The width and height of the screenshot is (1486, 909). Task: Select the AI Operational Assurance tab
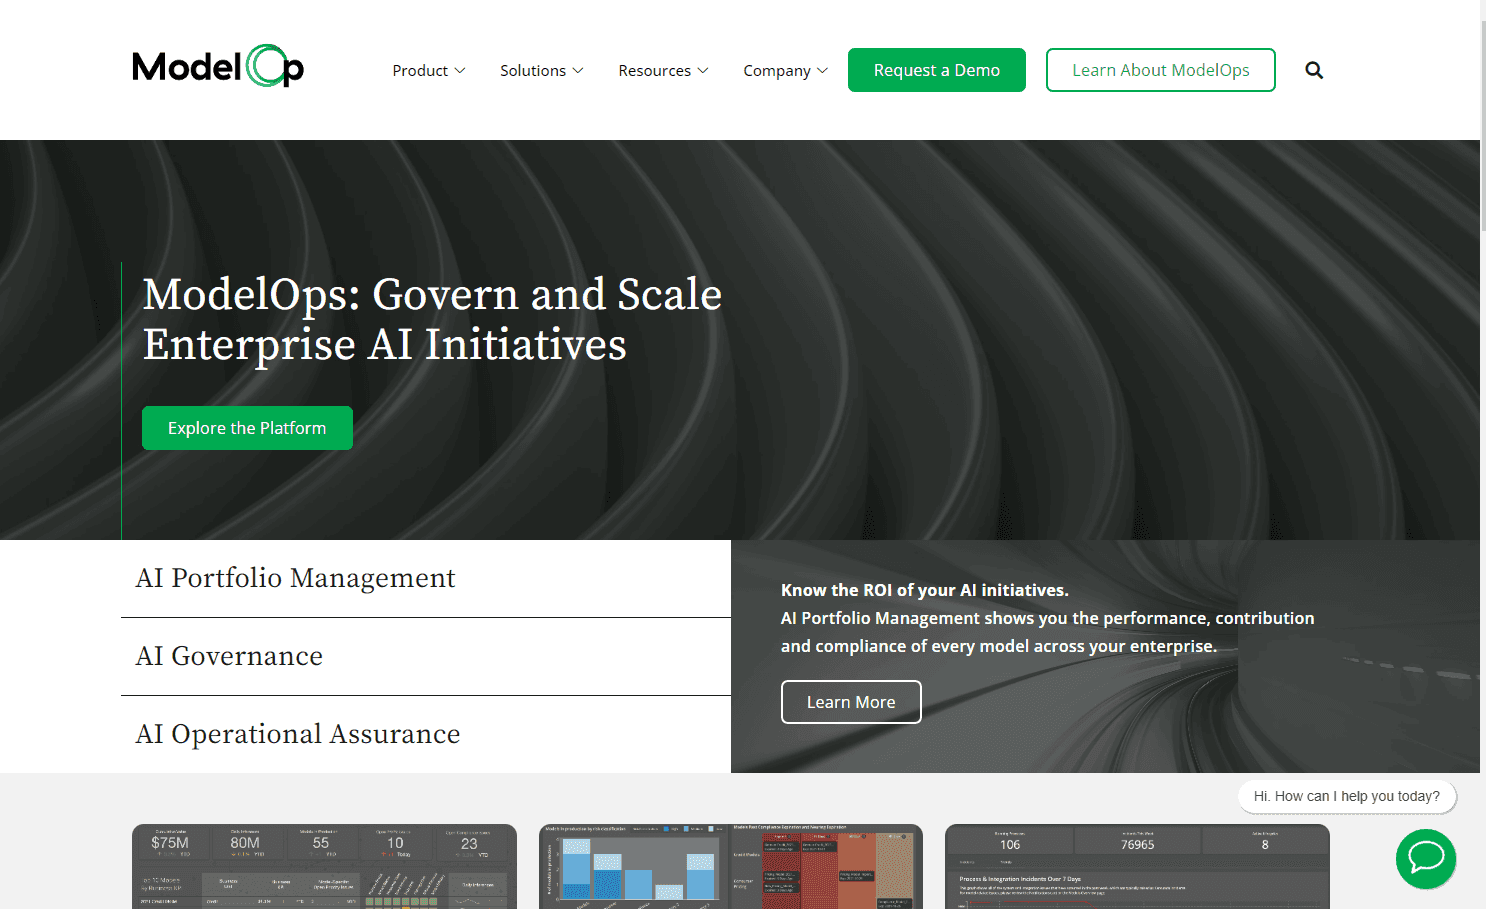426,735
